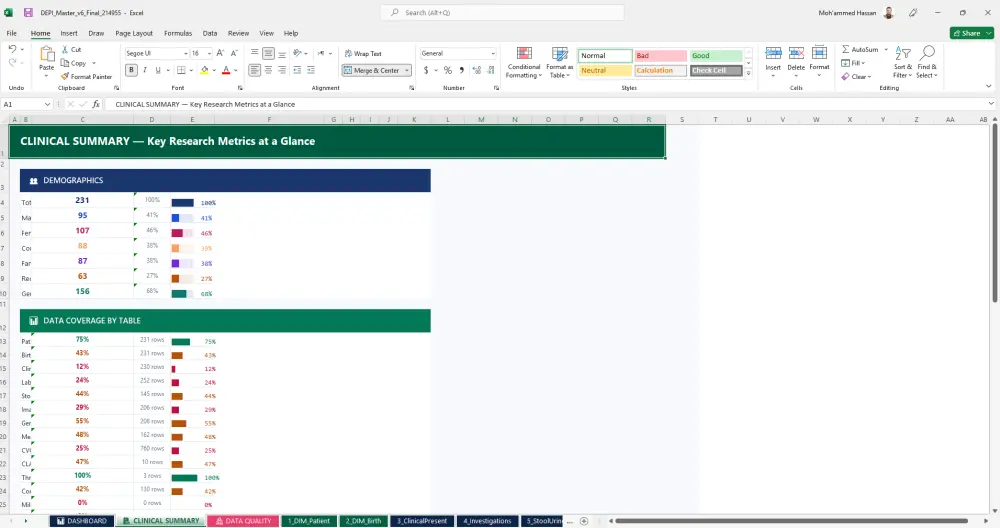This screenshot has height=528, width=1000.
Task: Click the insert function fx icon
Action: (x=96, y=104)
